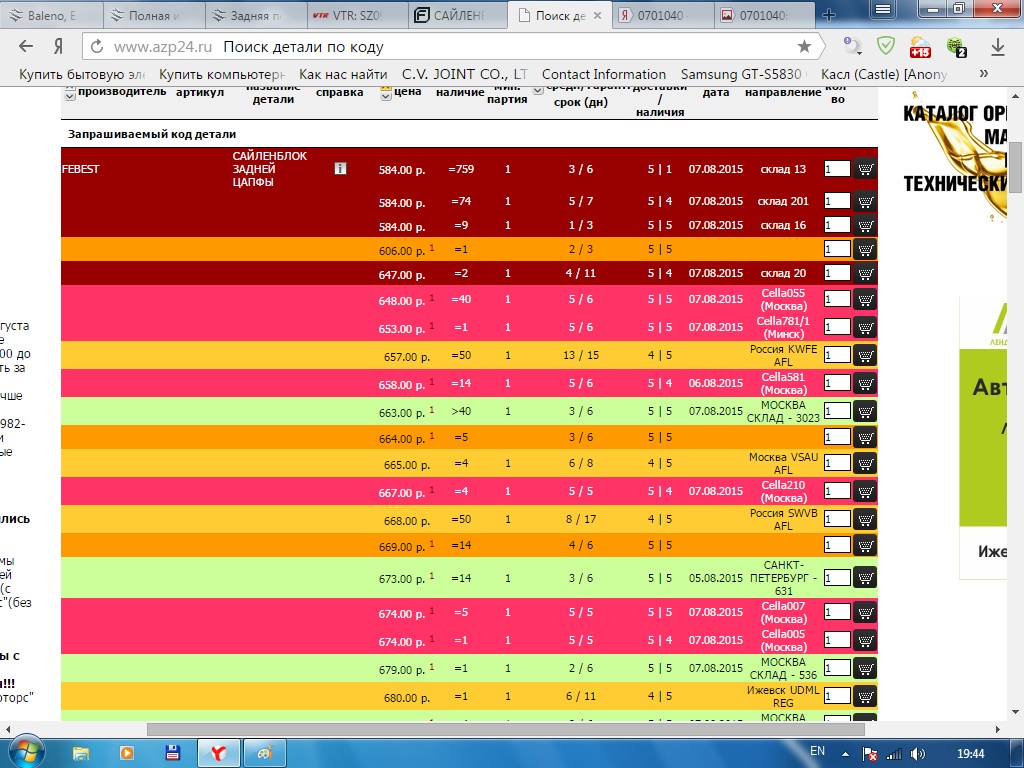Switch to the Baleno browser tab
This screenshot has width=1024, height=768.
pyautogui.click(x=50, y=16)
